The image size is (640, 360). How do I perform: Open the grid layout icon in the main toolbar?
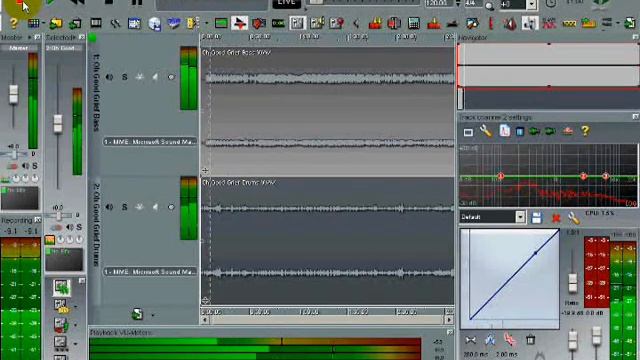pyautogui.click(x=33, y=23)
